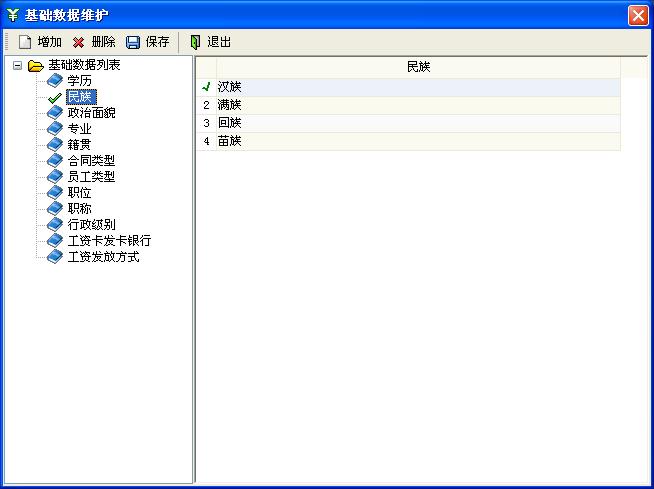The image size is (654, 489).
Task: Select the 学历 tree node
Action: click(79, 81)
